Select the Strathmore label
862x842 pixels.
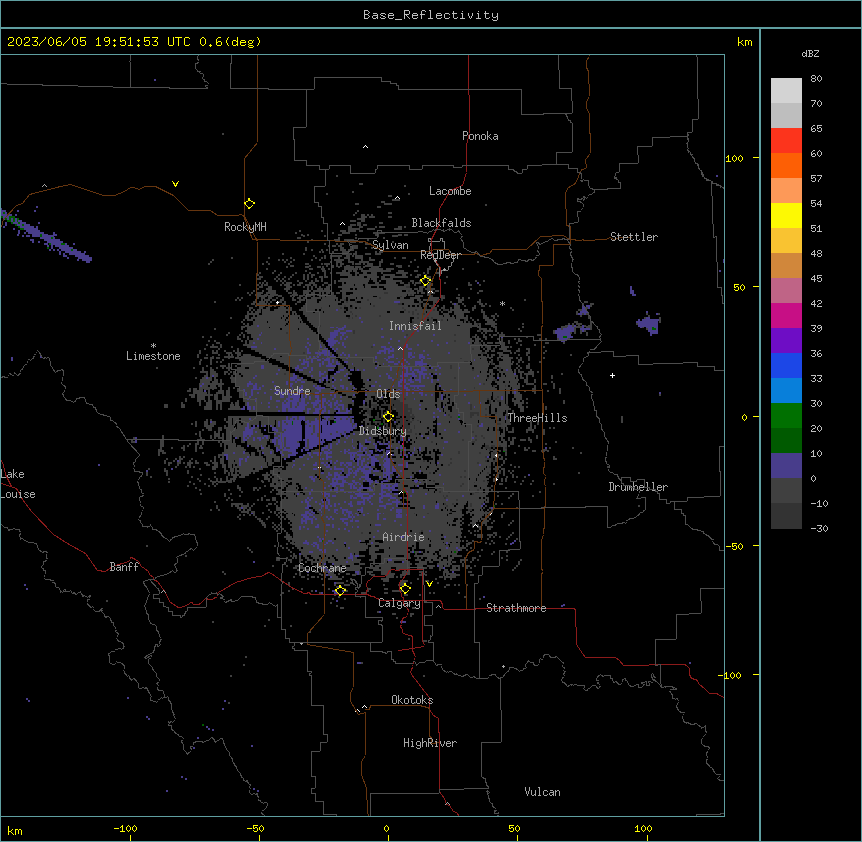pos(516,608)
